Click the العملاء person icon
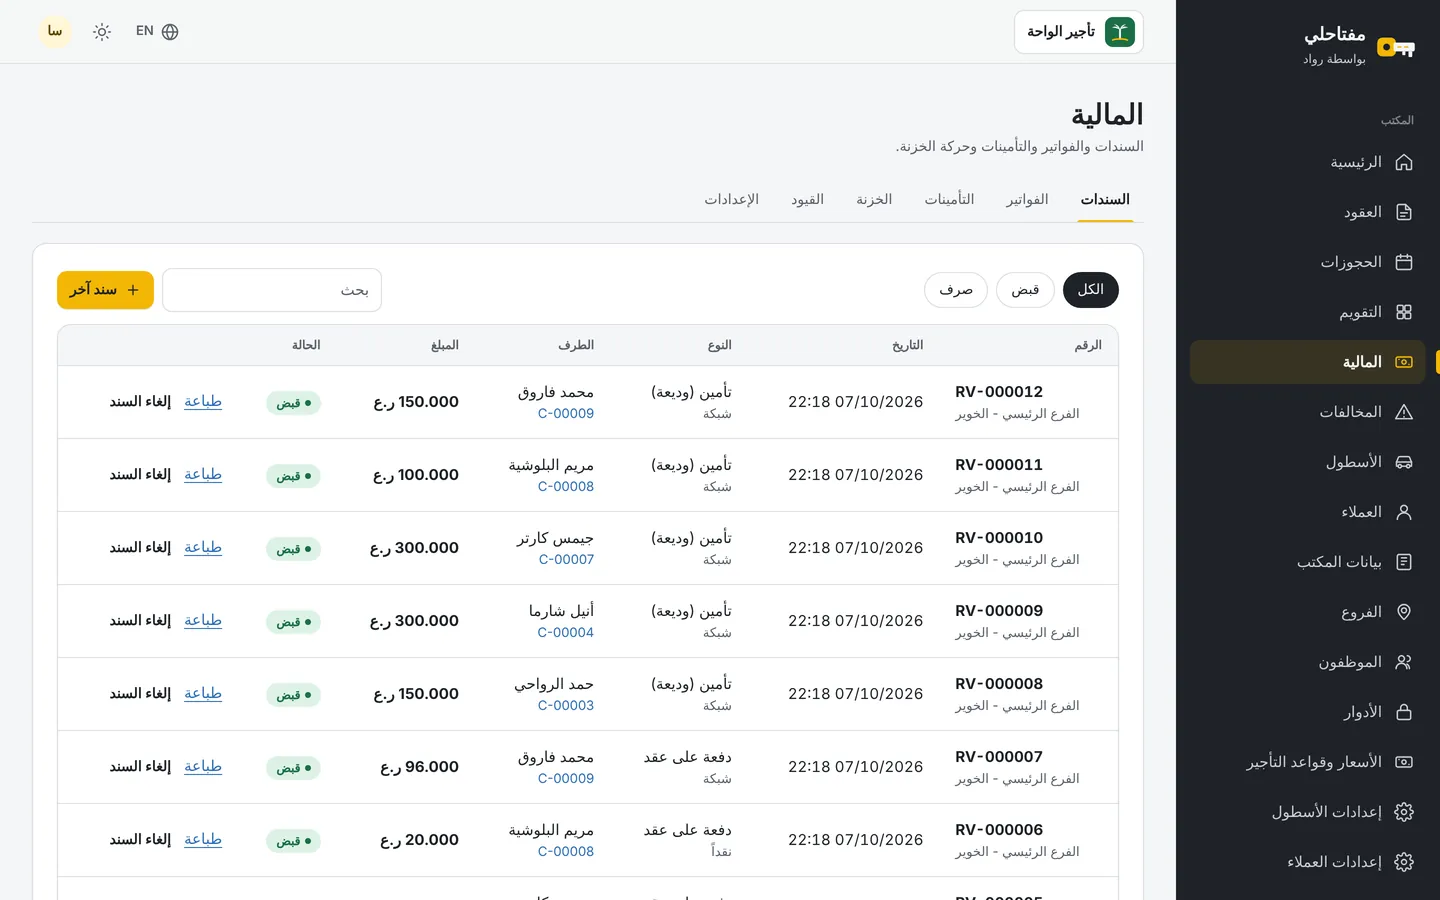The width and height of the screenshot is (1440, 900). point(1404,512)
